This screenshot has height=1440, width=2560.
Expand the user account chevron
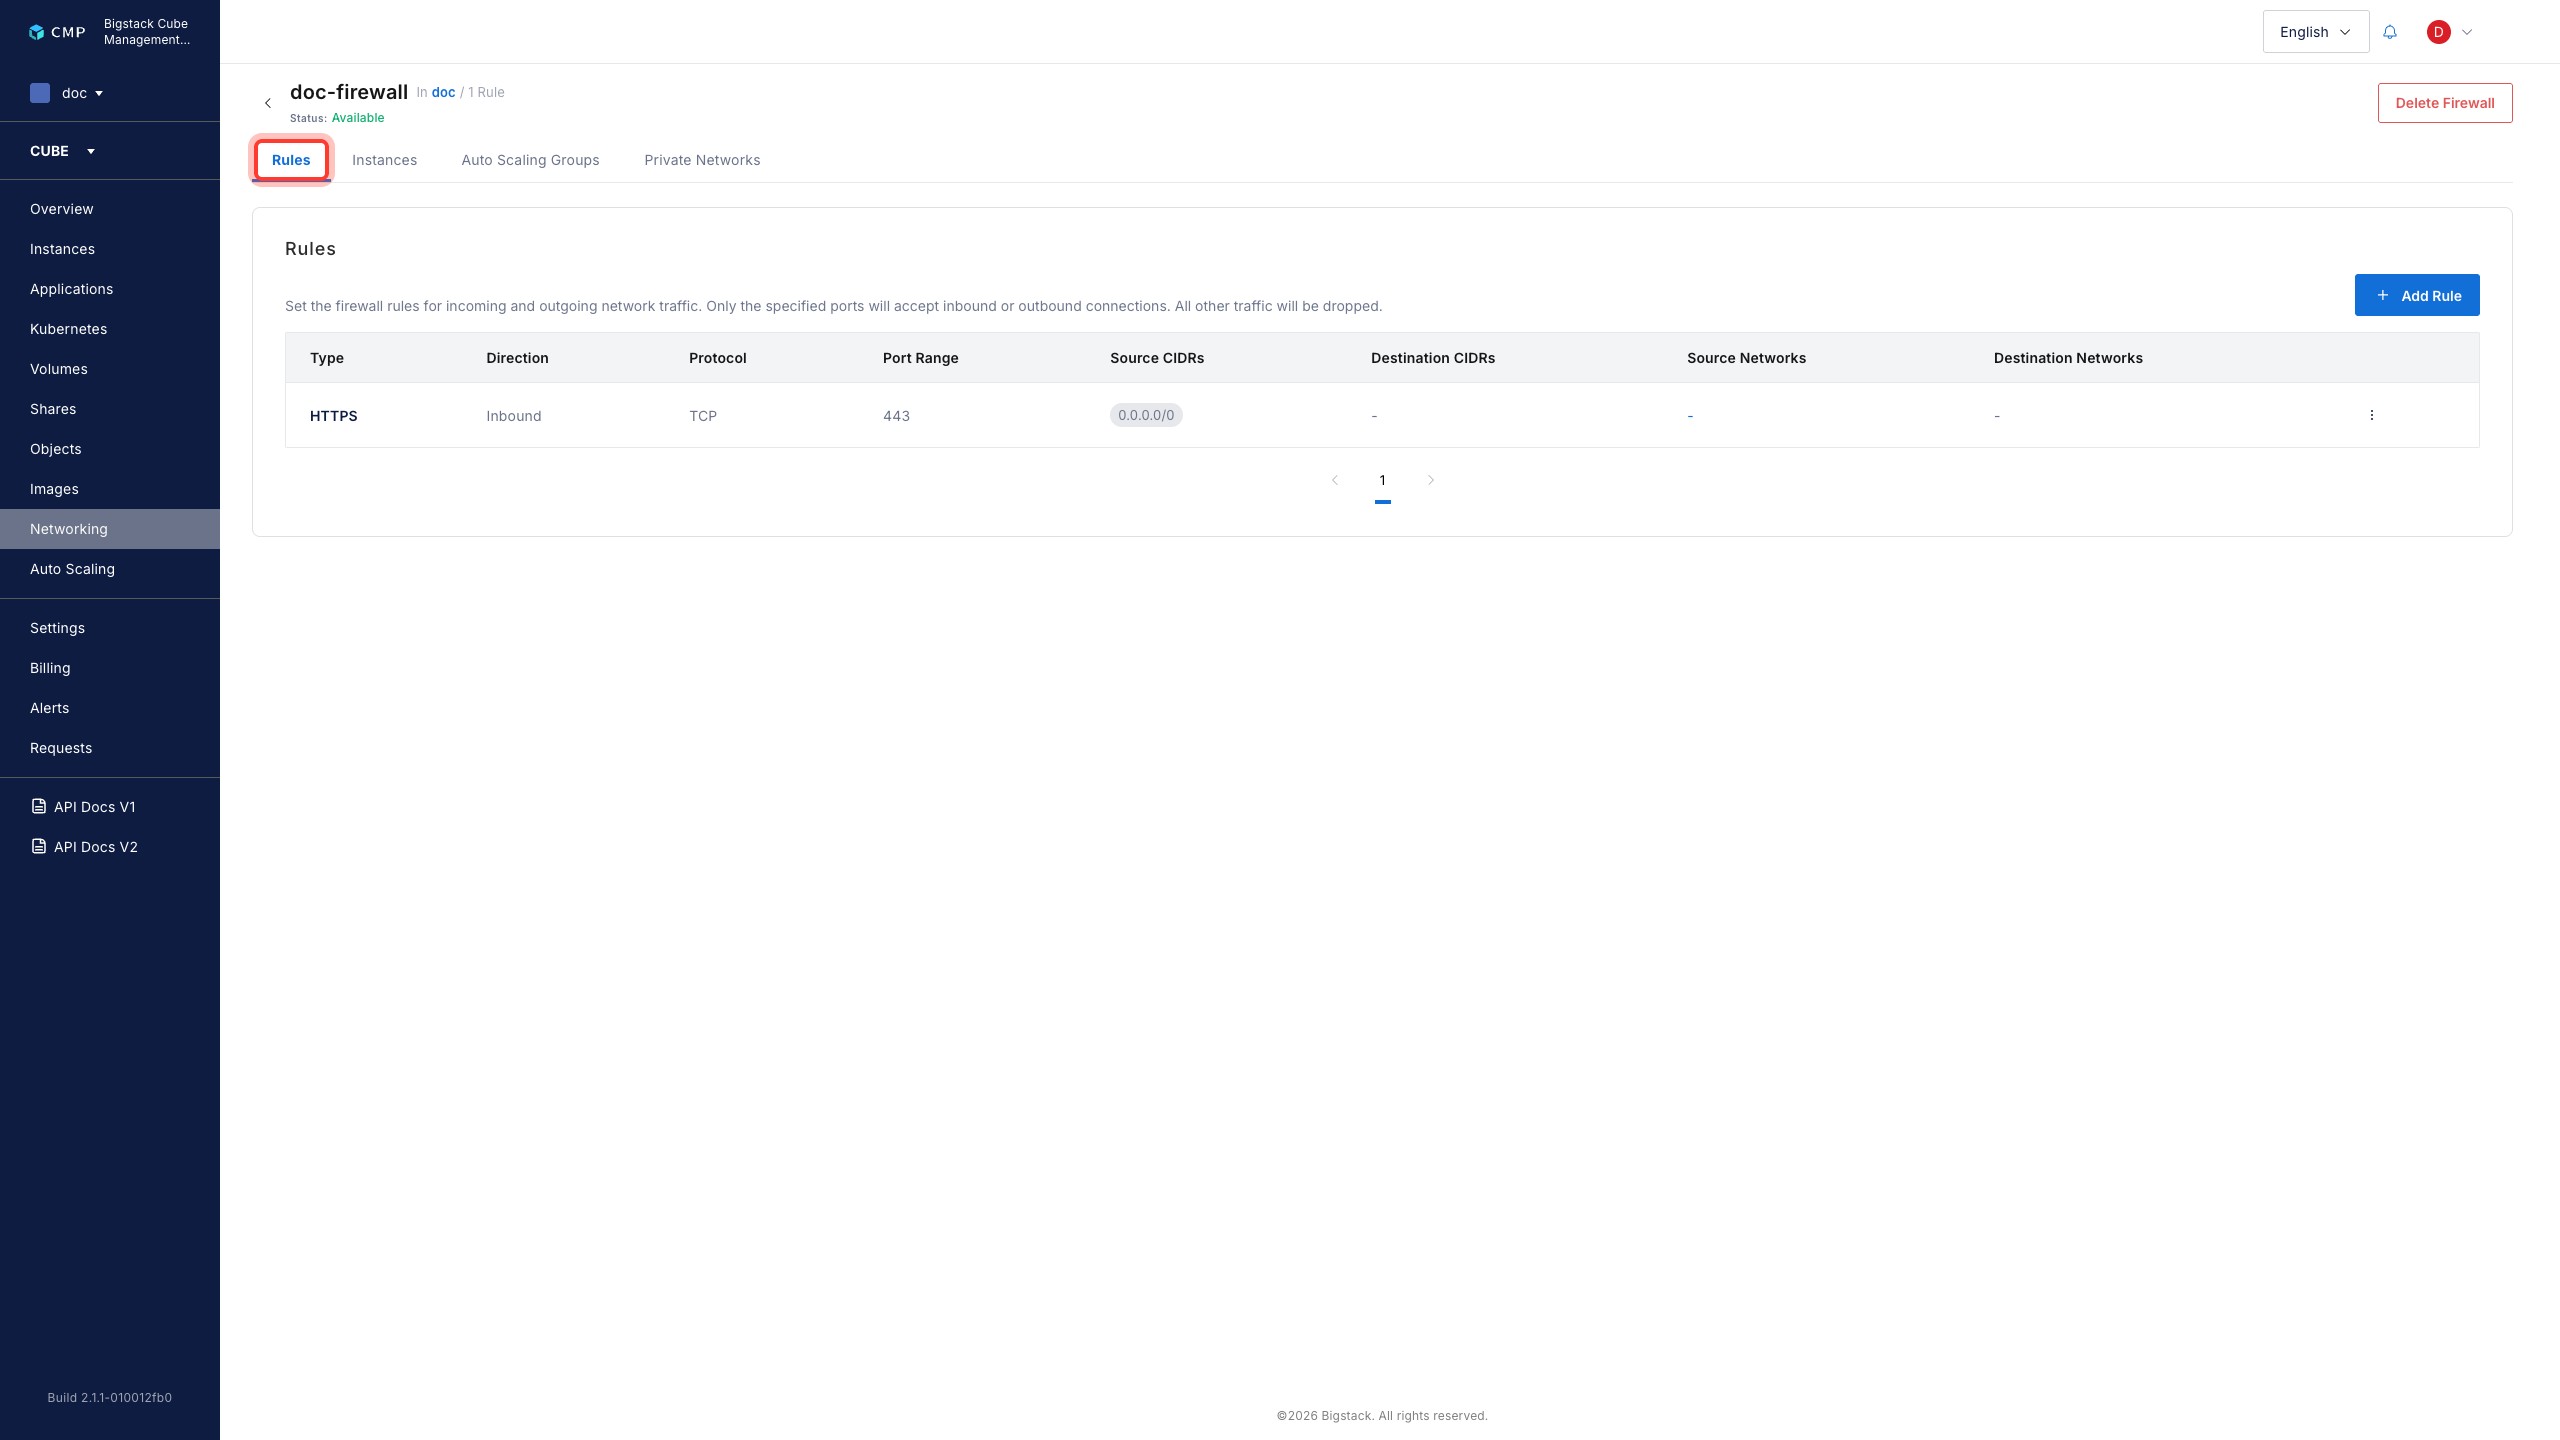[2467, 32]
